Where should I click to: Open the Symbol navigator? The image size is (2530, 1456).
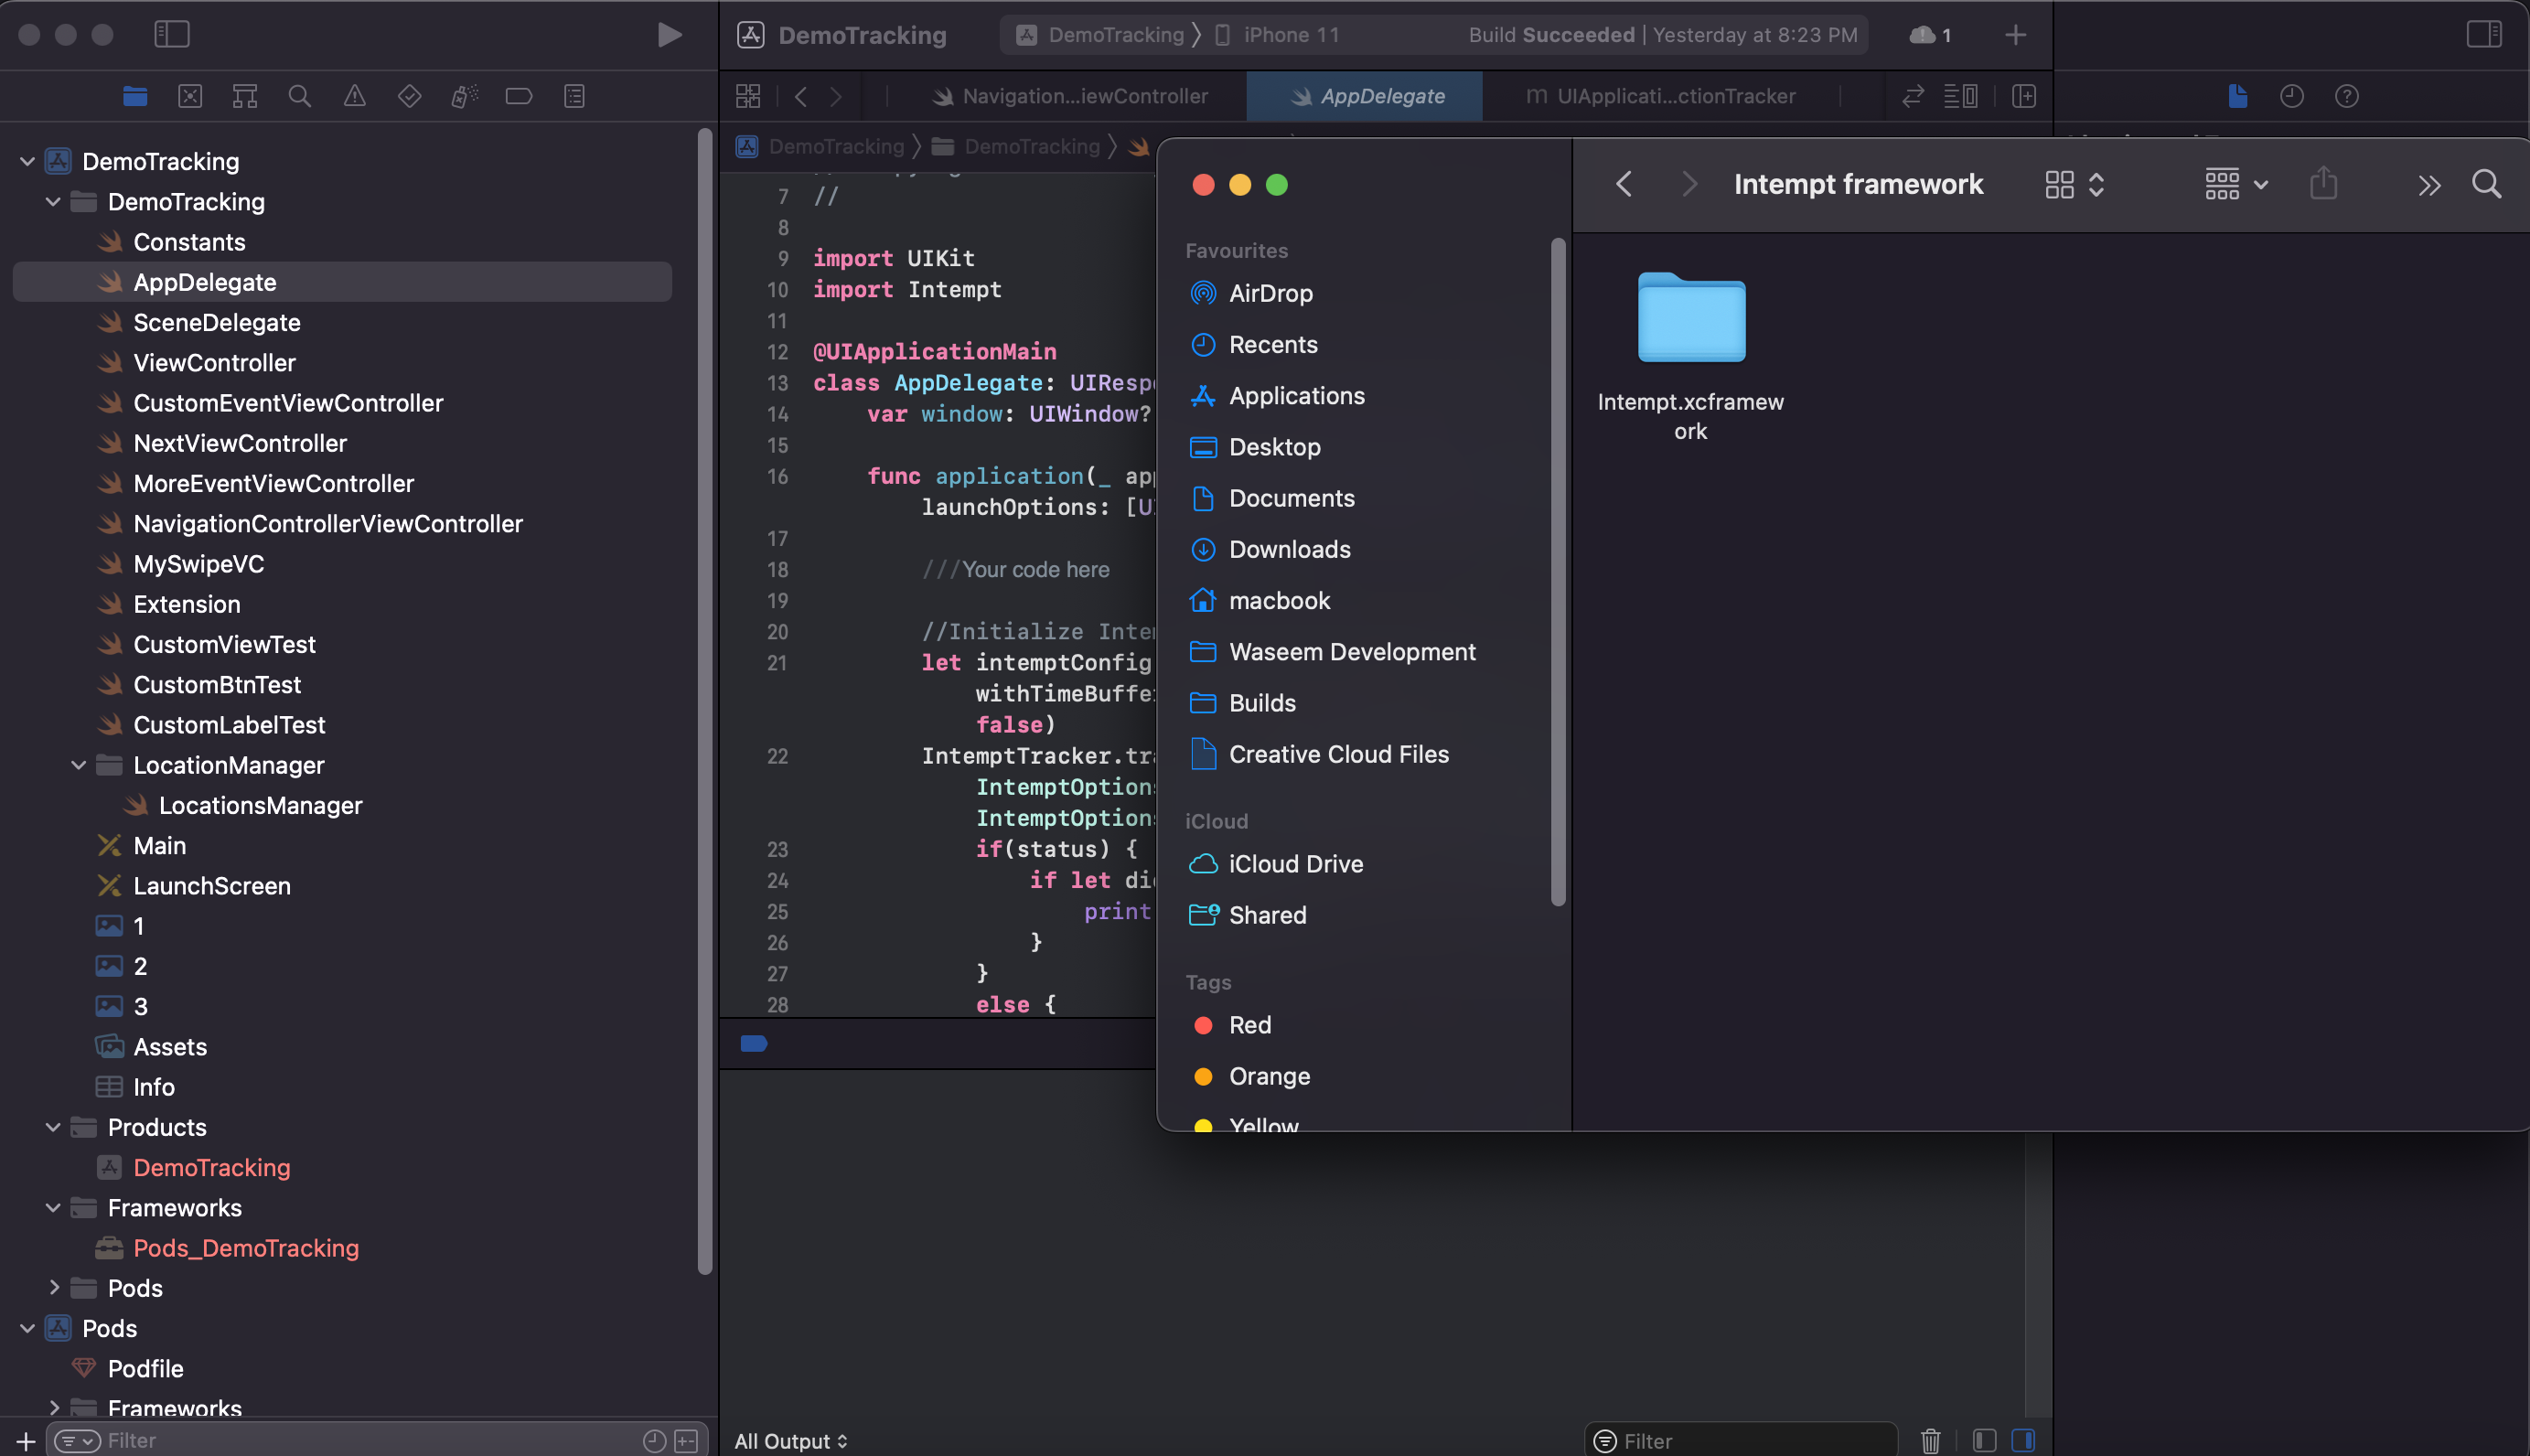[245, 96]
